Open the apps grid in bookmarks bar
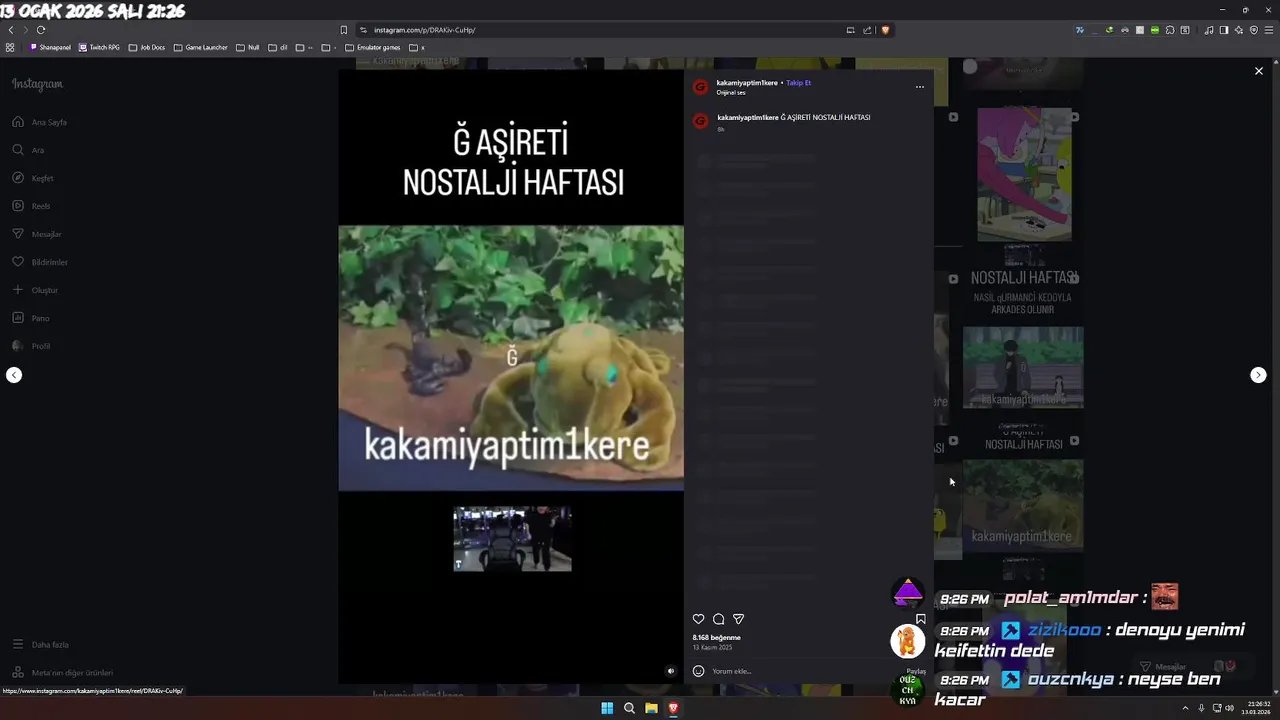The height and width of the screenshot is (720, 1280). (10, 47)
